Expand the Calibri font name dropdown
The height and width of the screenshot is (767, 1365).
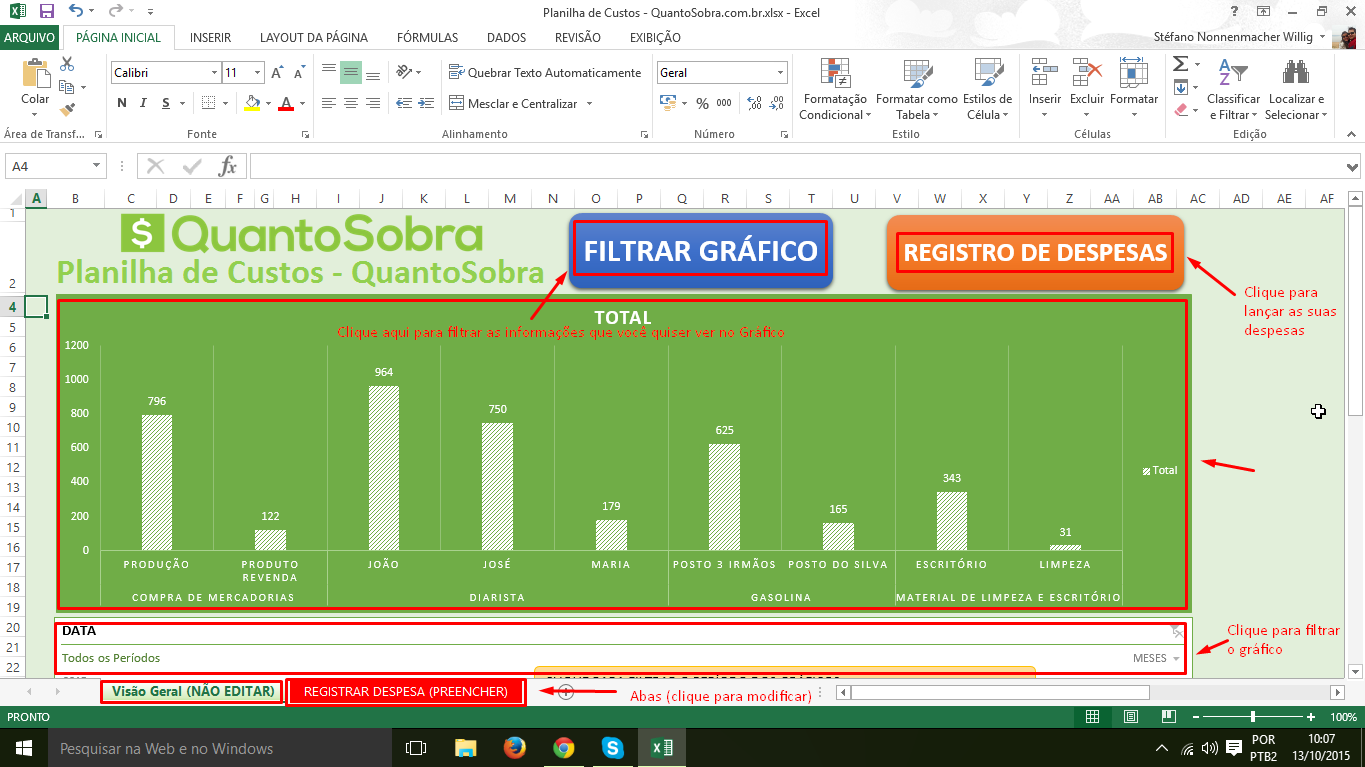coord(214,73)
